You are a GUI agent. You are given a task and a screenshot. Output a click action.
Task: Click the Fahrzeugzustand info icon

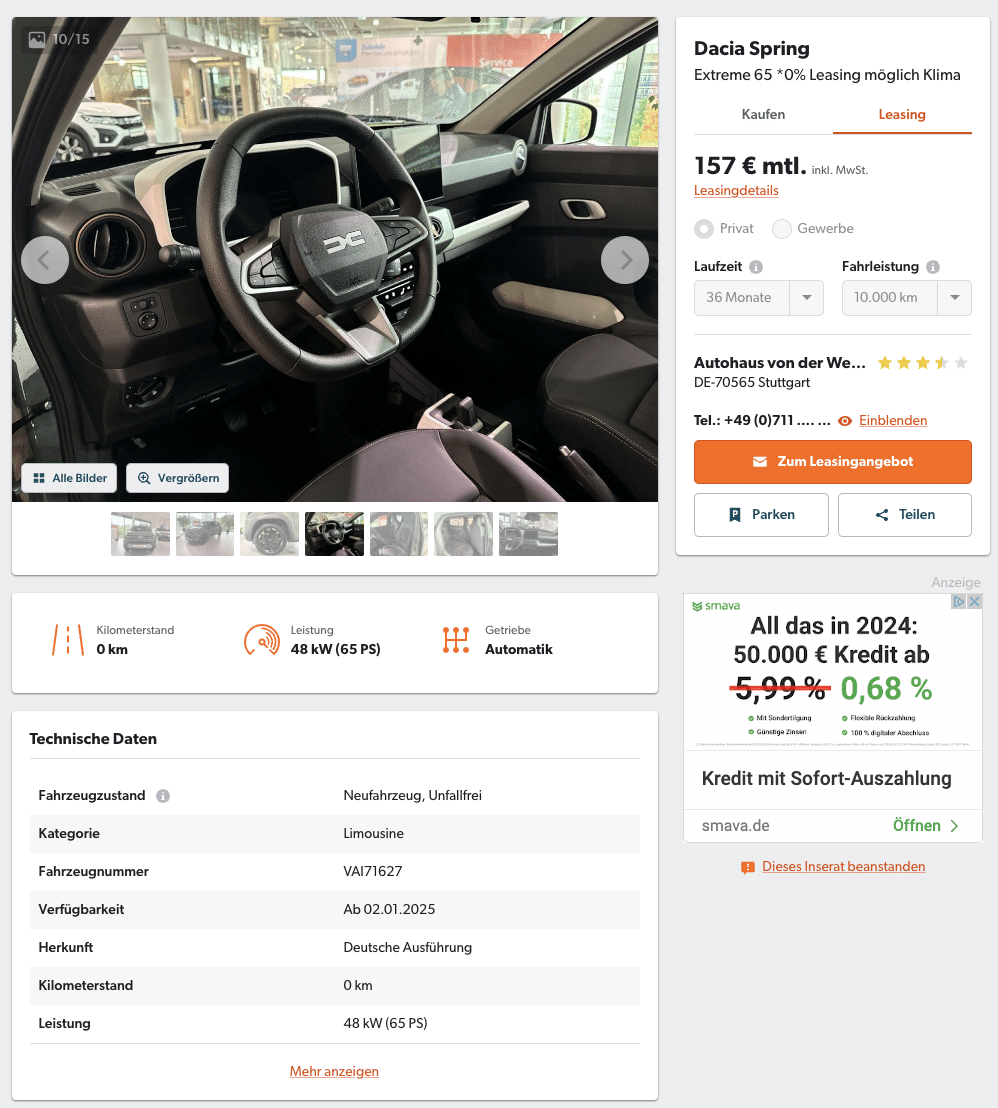point(163,796)
